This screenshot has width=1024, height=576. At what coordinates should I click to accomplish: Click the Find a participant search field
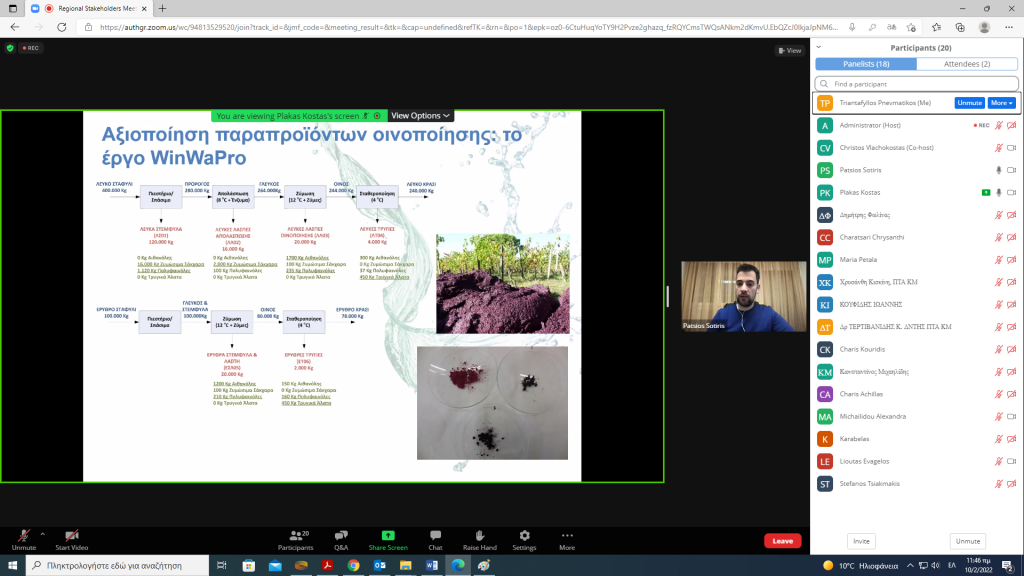click(915, 84)
